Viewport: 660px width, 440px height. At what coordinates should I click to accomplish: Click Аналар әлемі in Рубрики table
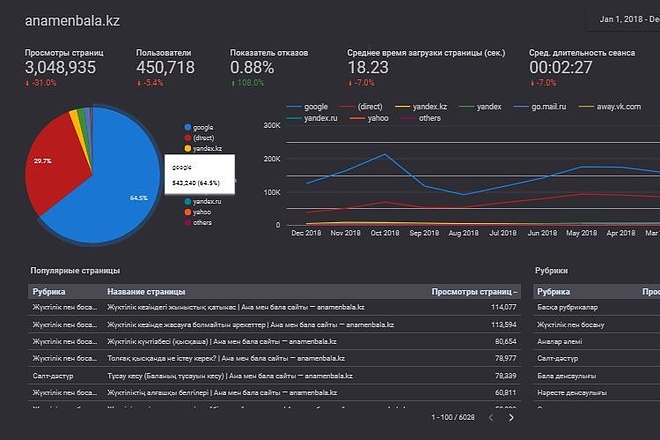coord(559,341)
